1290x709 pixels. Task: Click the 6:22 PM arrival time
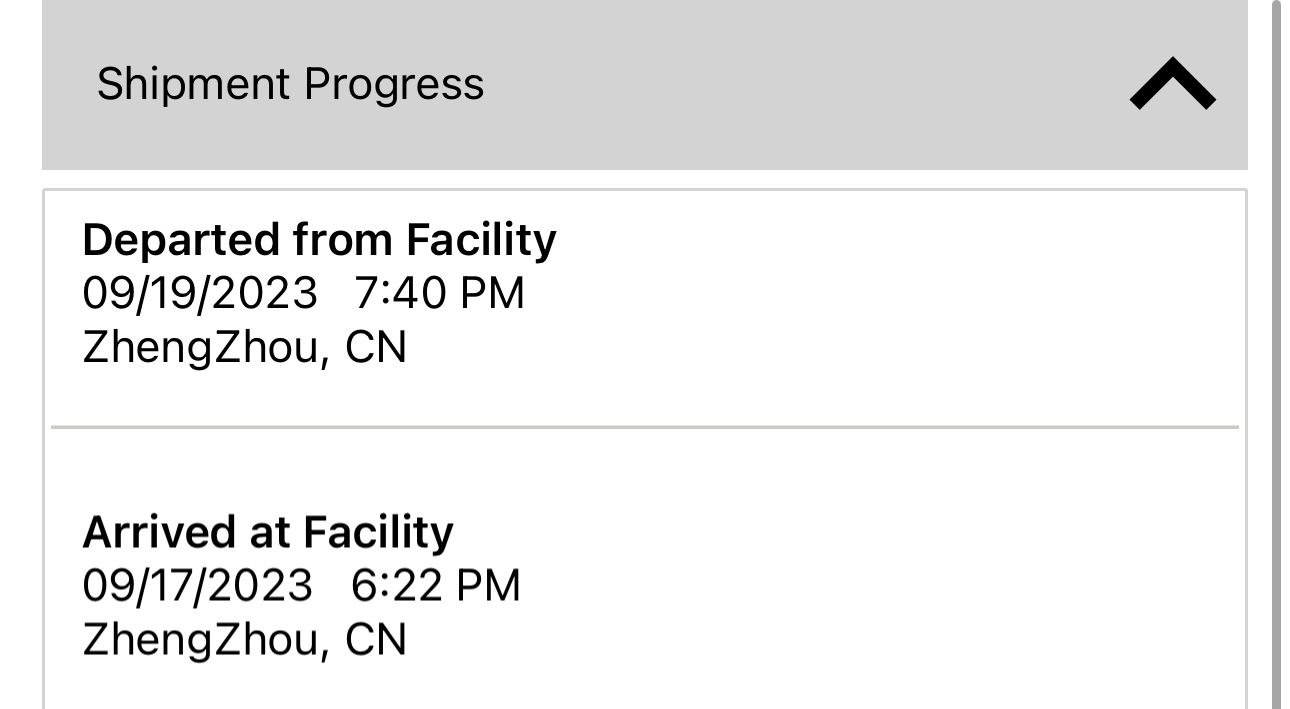point(435,586)
